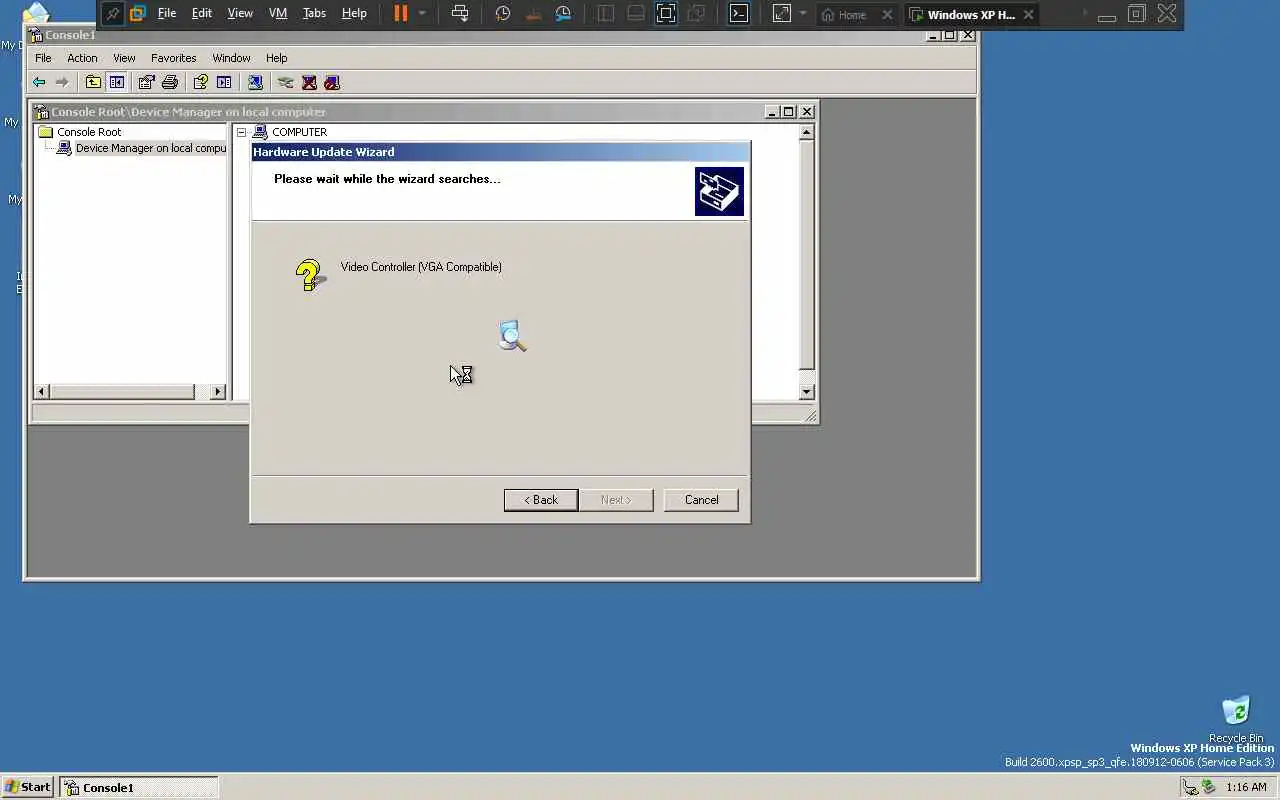Toggle the Show/Hide Console Tree icon
Screen dimensions: 1280x800
click(x=116, y=83)
